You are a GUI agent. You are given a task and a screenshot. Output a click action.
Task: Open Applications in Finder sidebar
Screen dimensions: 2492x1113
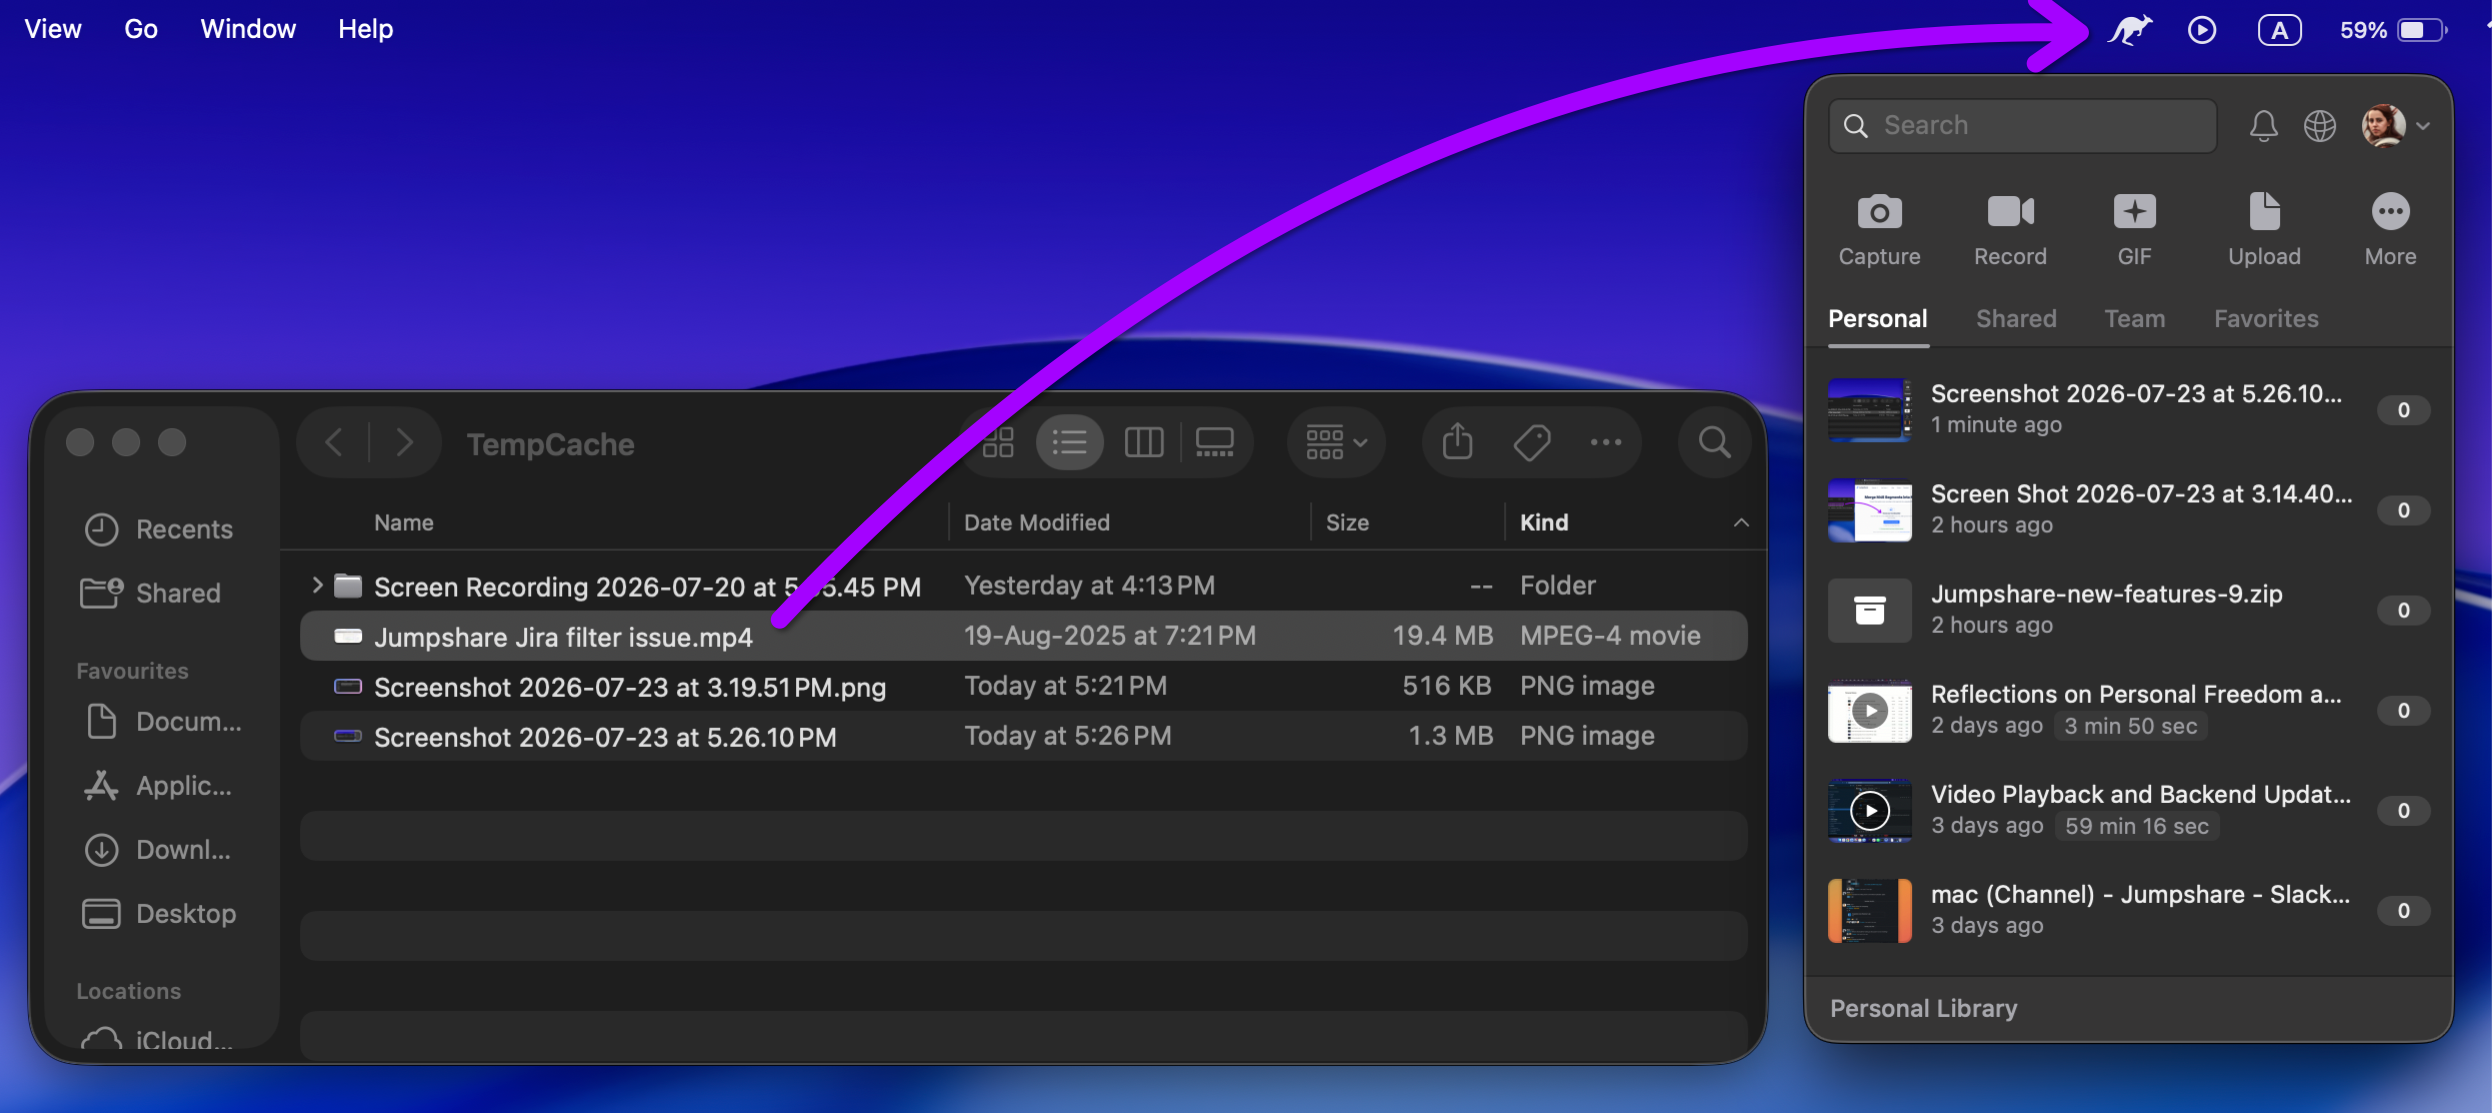160,786
